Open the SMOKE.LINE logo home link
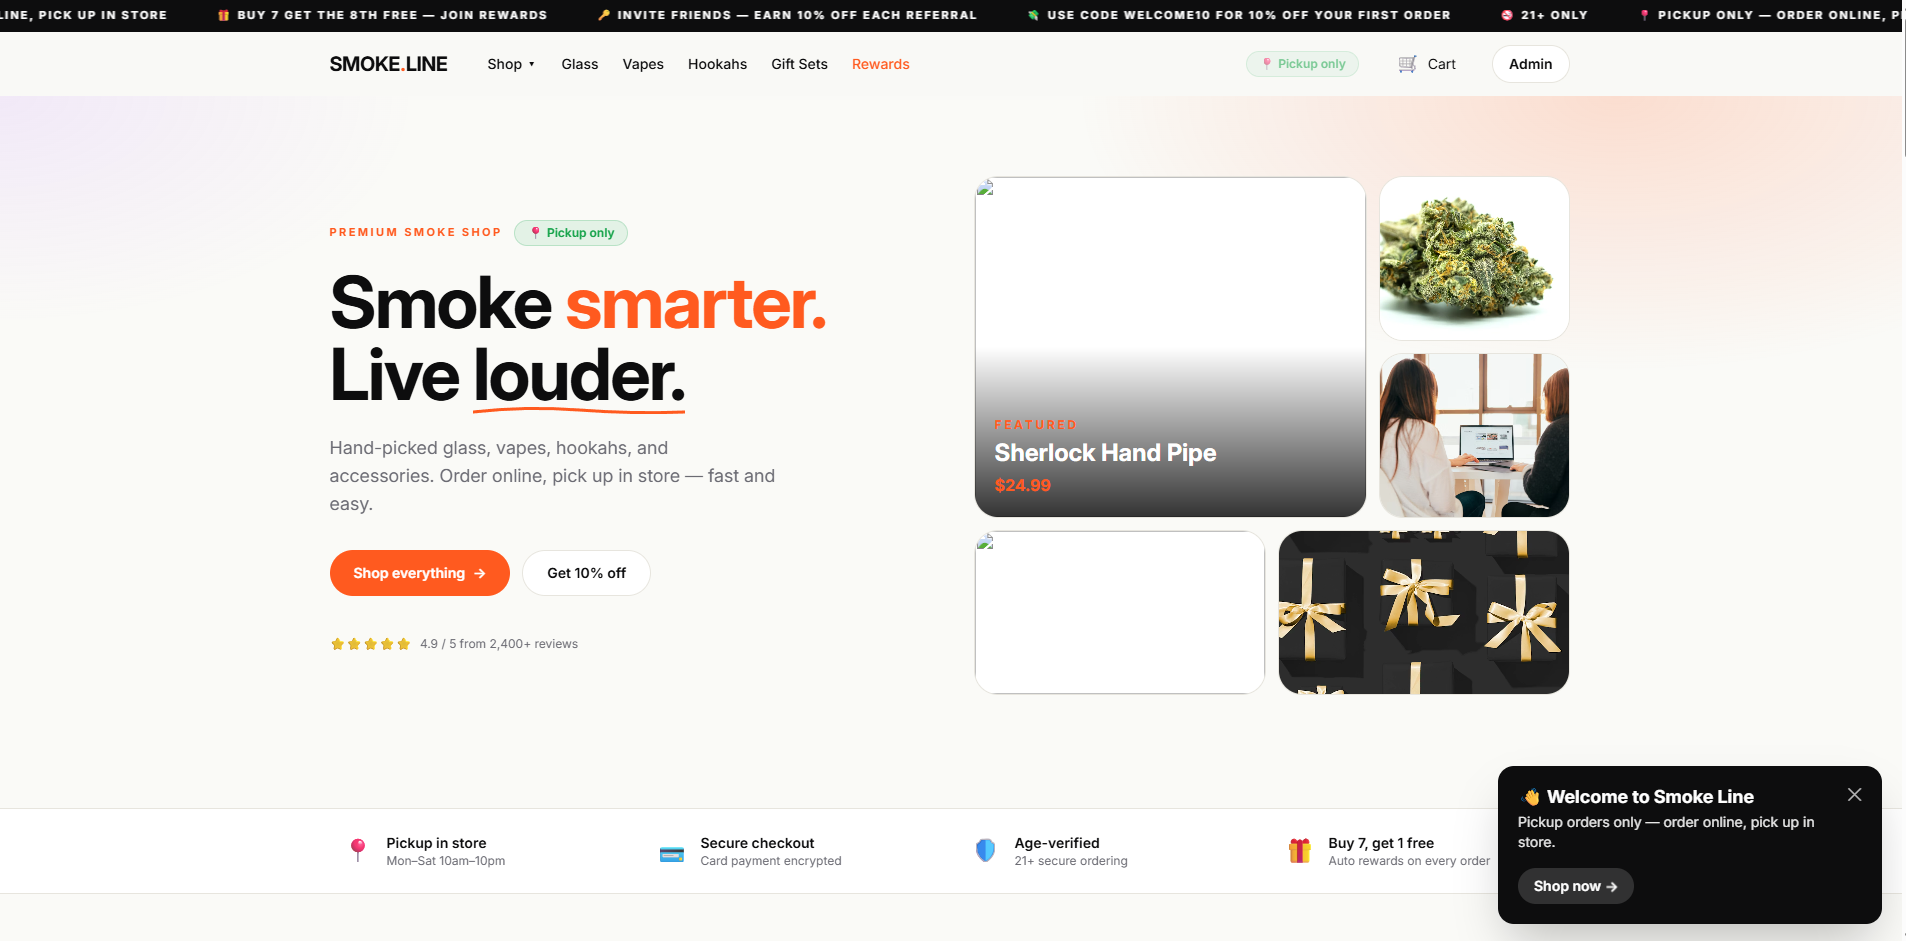1906x941 pixels. click(388, 64)
